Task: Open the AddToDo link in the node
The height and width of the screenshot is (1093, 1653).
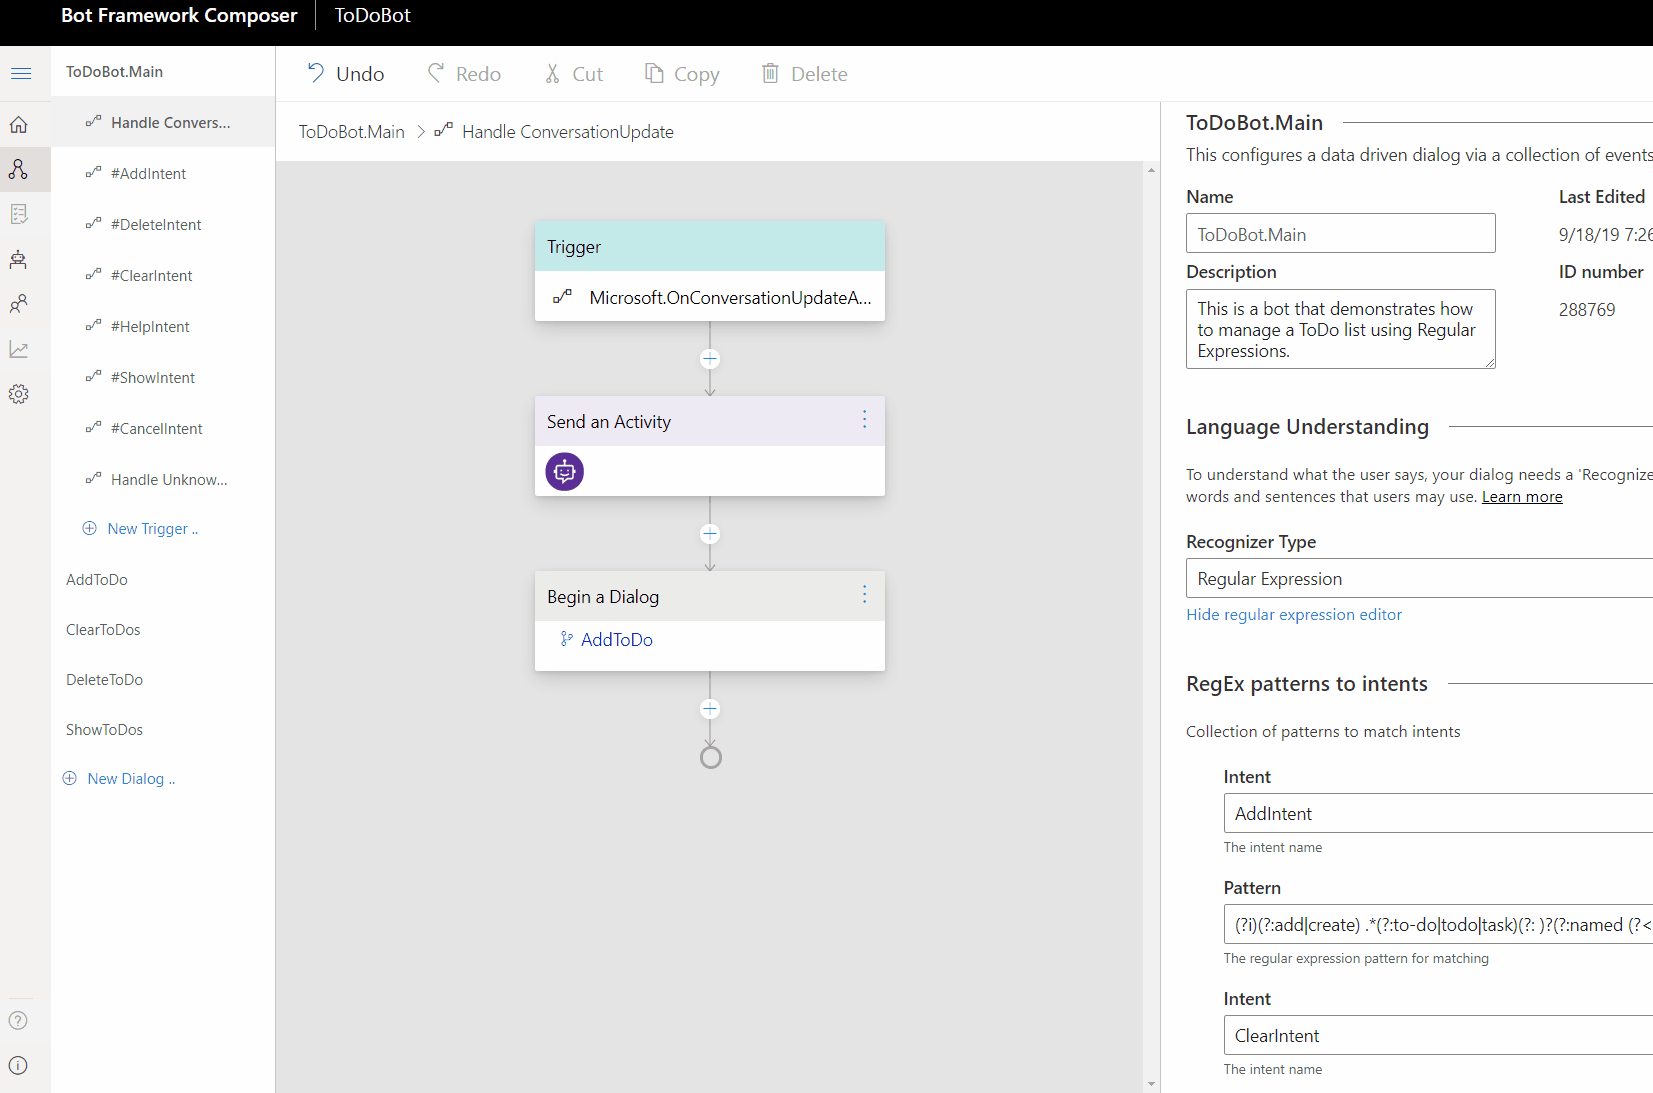Action: pos(616,640)
